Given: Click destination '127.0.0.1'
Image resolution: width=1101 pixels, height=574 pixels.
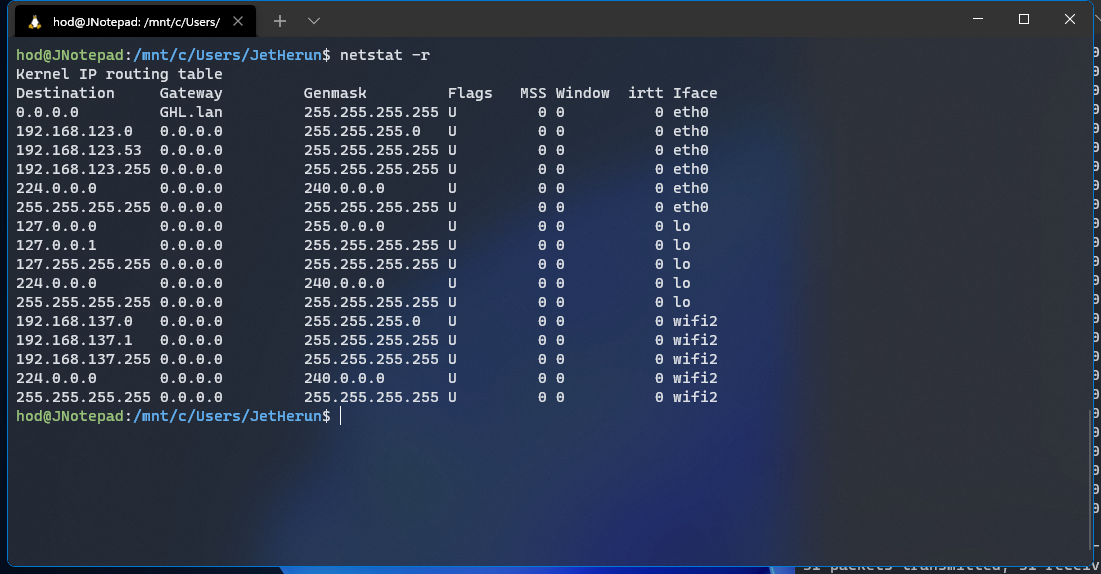Looking at the screenshot, I should 56,244.
